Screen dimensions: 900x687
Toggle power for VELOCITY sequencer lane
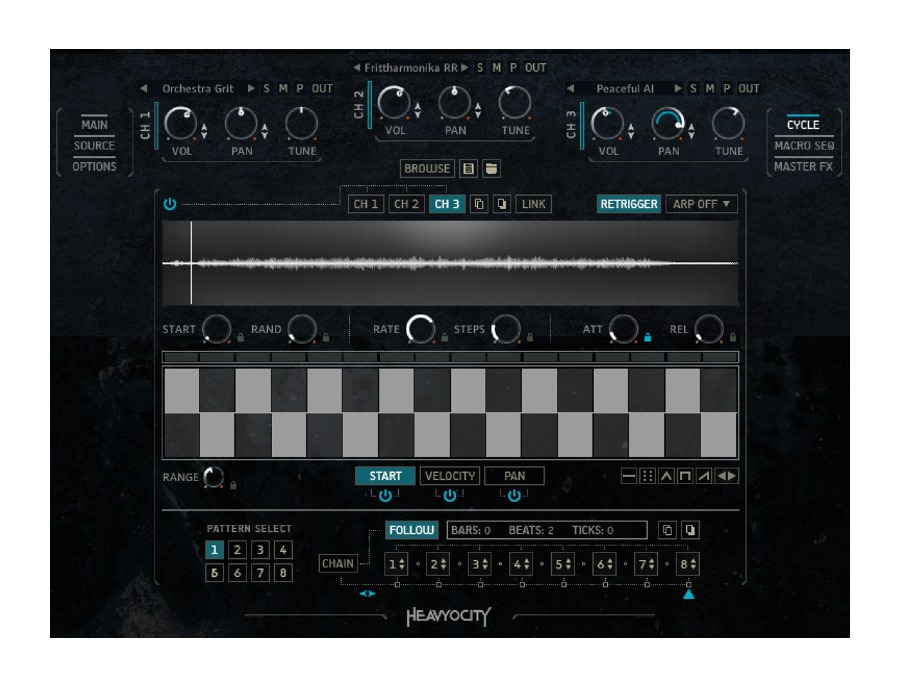tap(450, 495)
